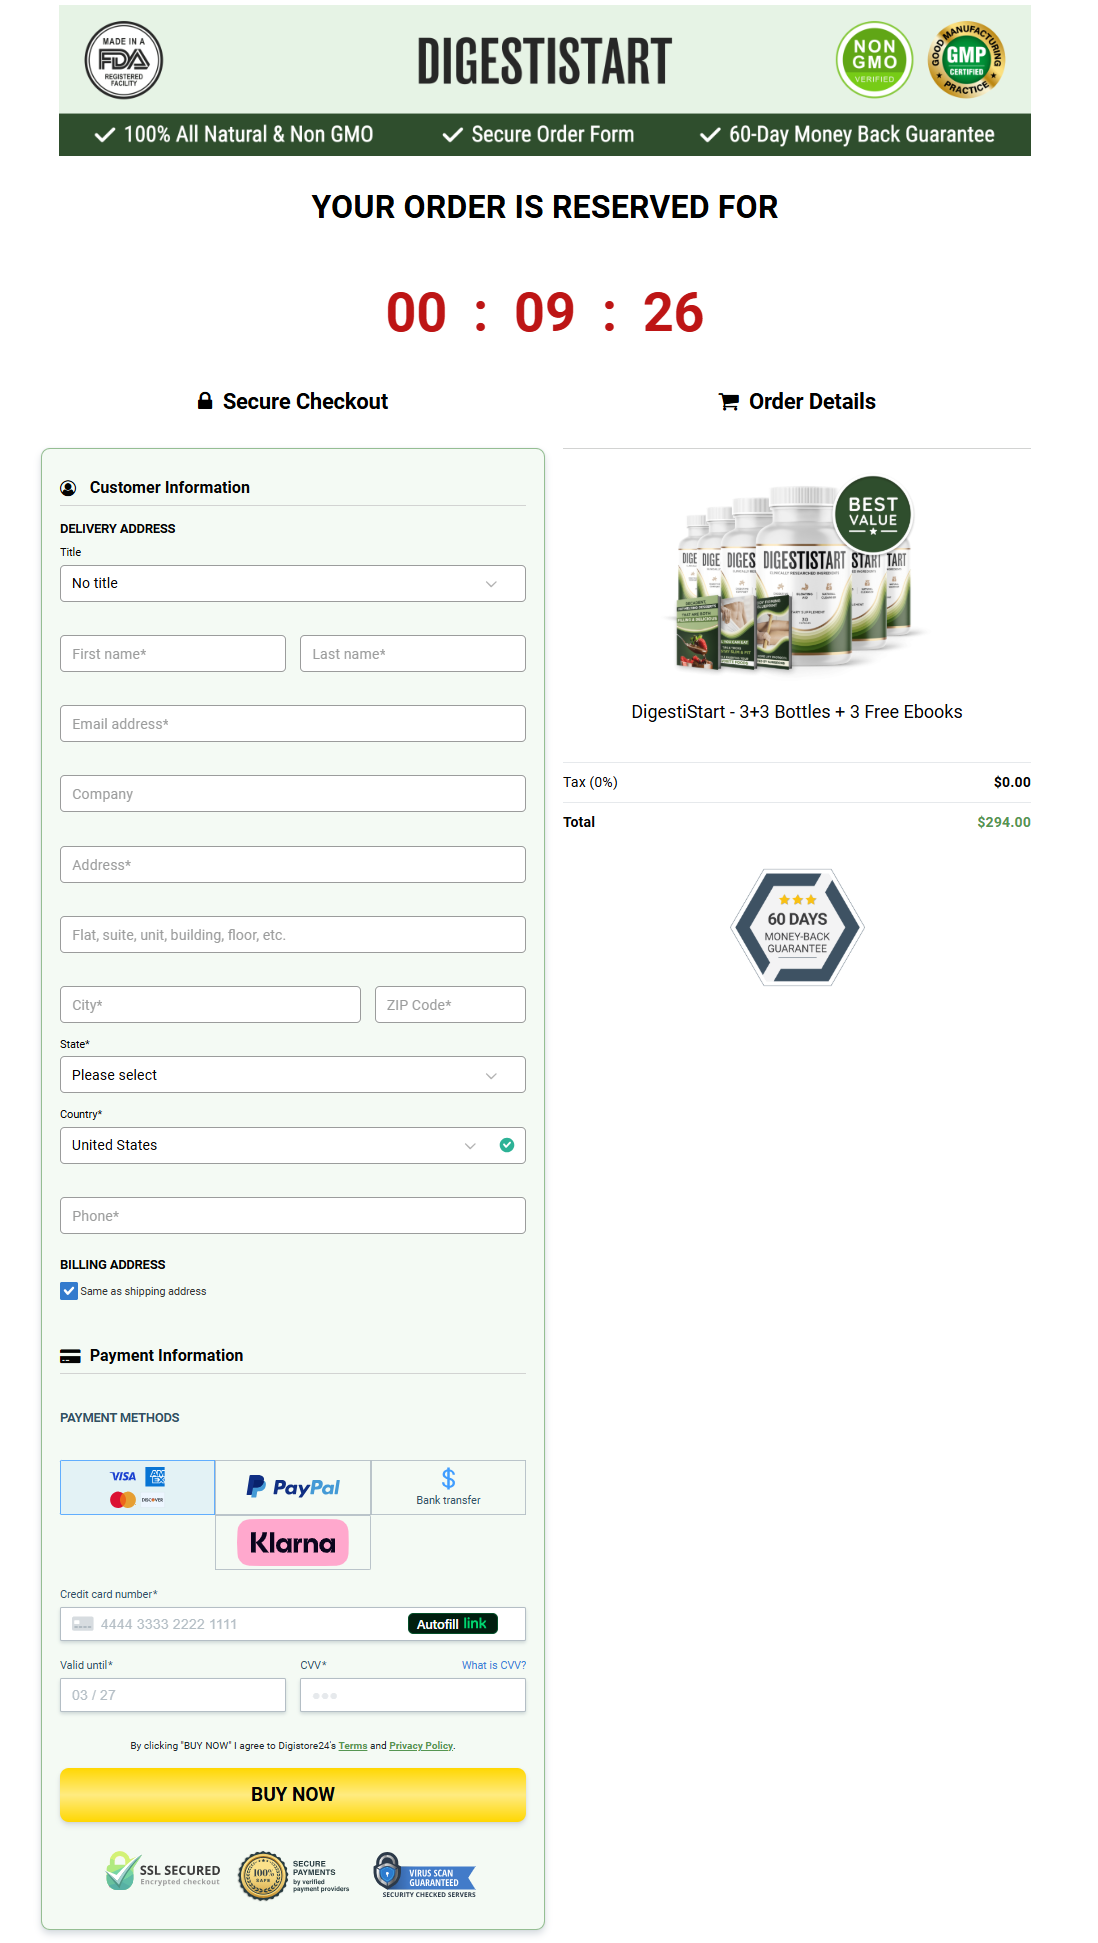Click the shopping cart icon beside Order Details
This screenshot has width=1098, height=1943.
pos(729,402)
